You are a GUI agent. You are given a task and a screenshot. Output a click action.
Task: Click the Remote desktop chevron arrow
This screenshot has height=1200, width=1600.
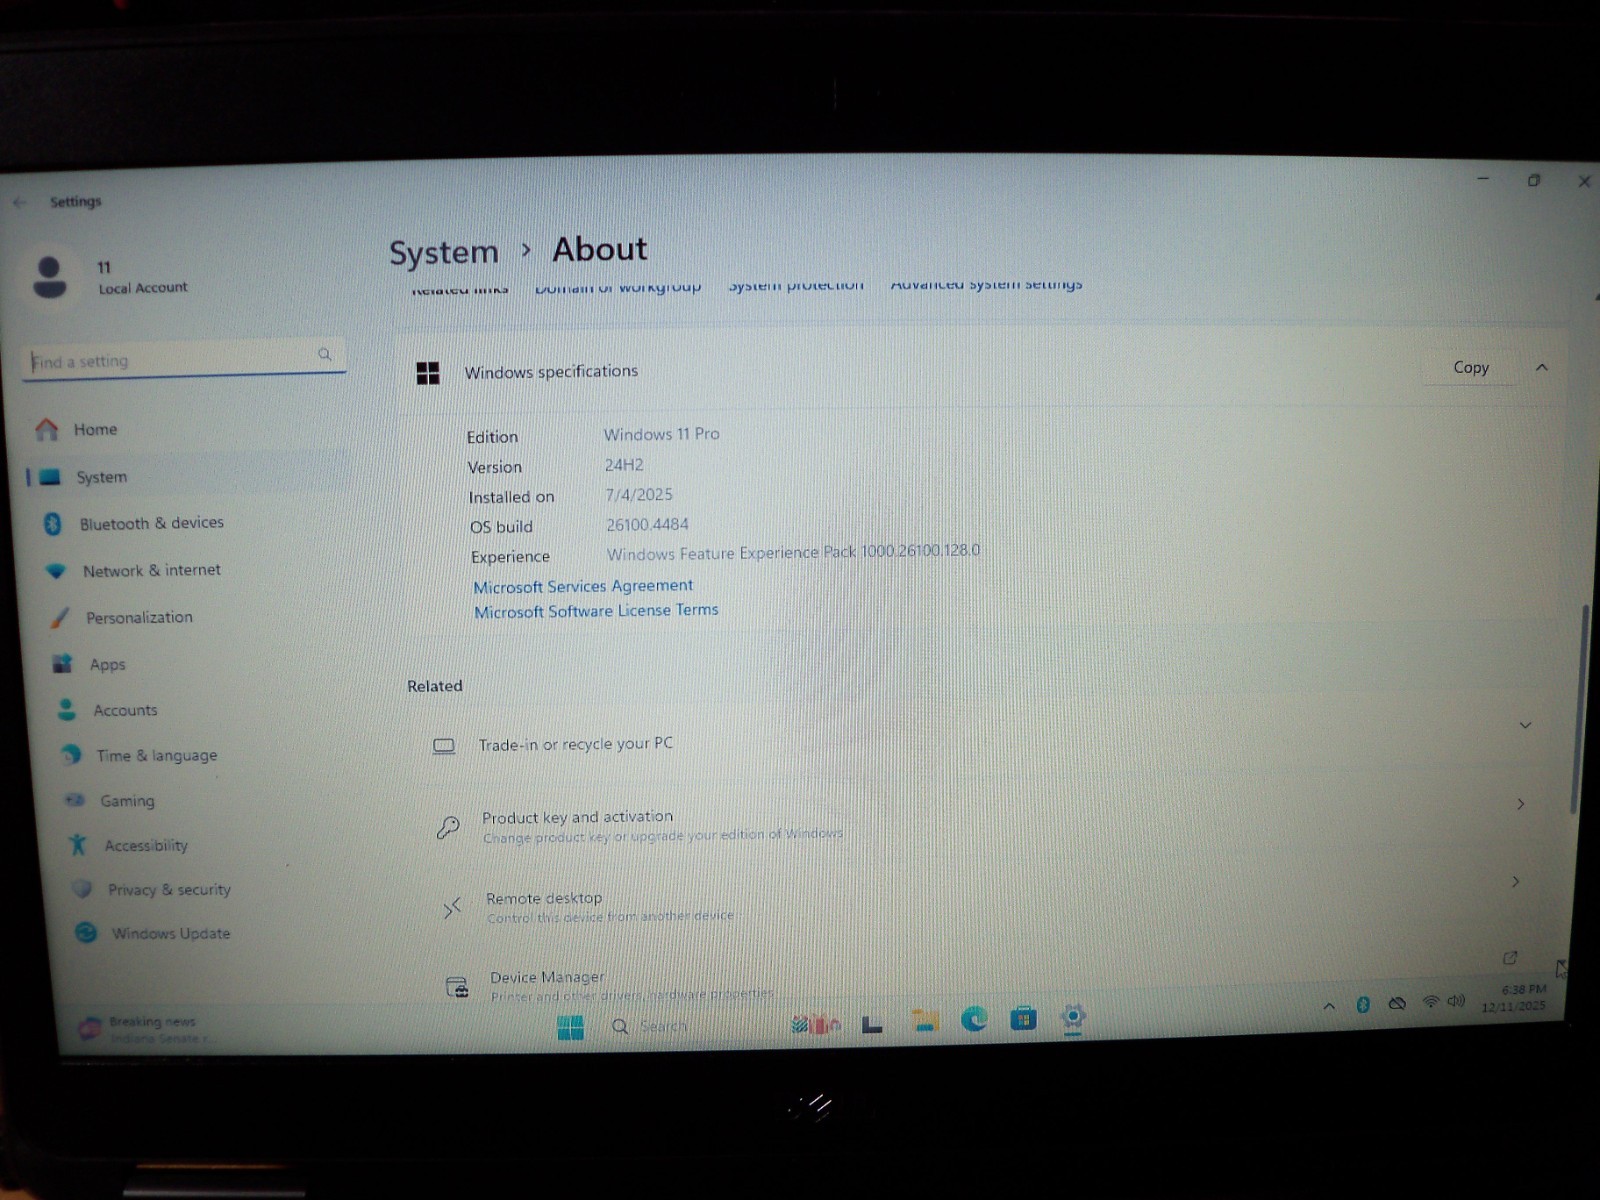click(x=1516, y=881)
